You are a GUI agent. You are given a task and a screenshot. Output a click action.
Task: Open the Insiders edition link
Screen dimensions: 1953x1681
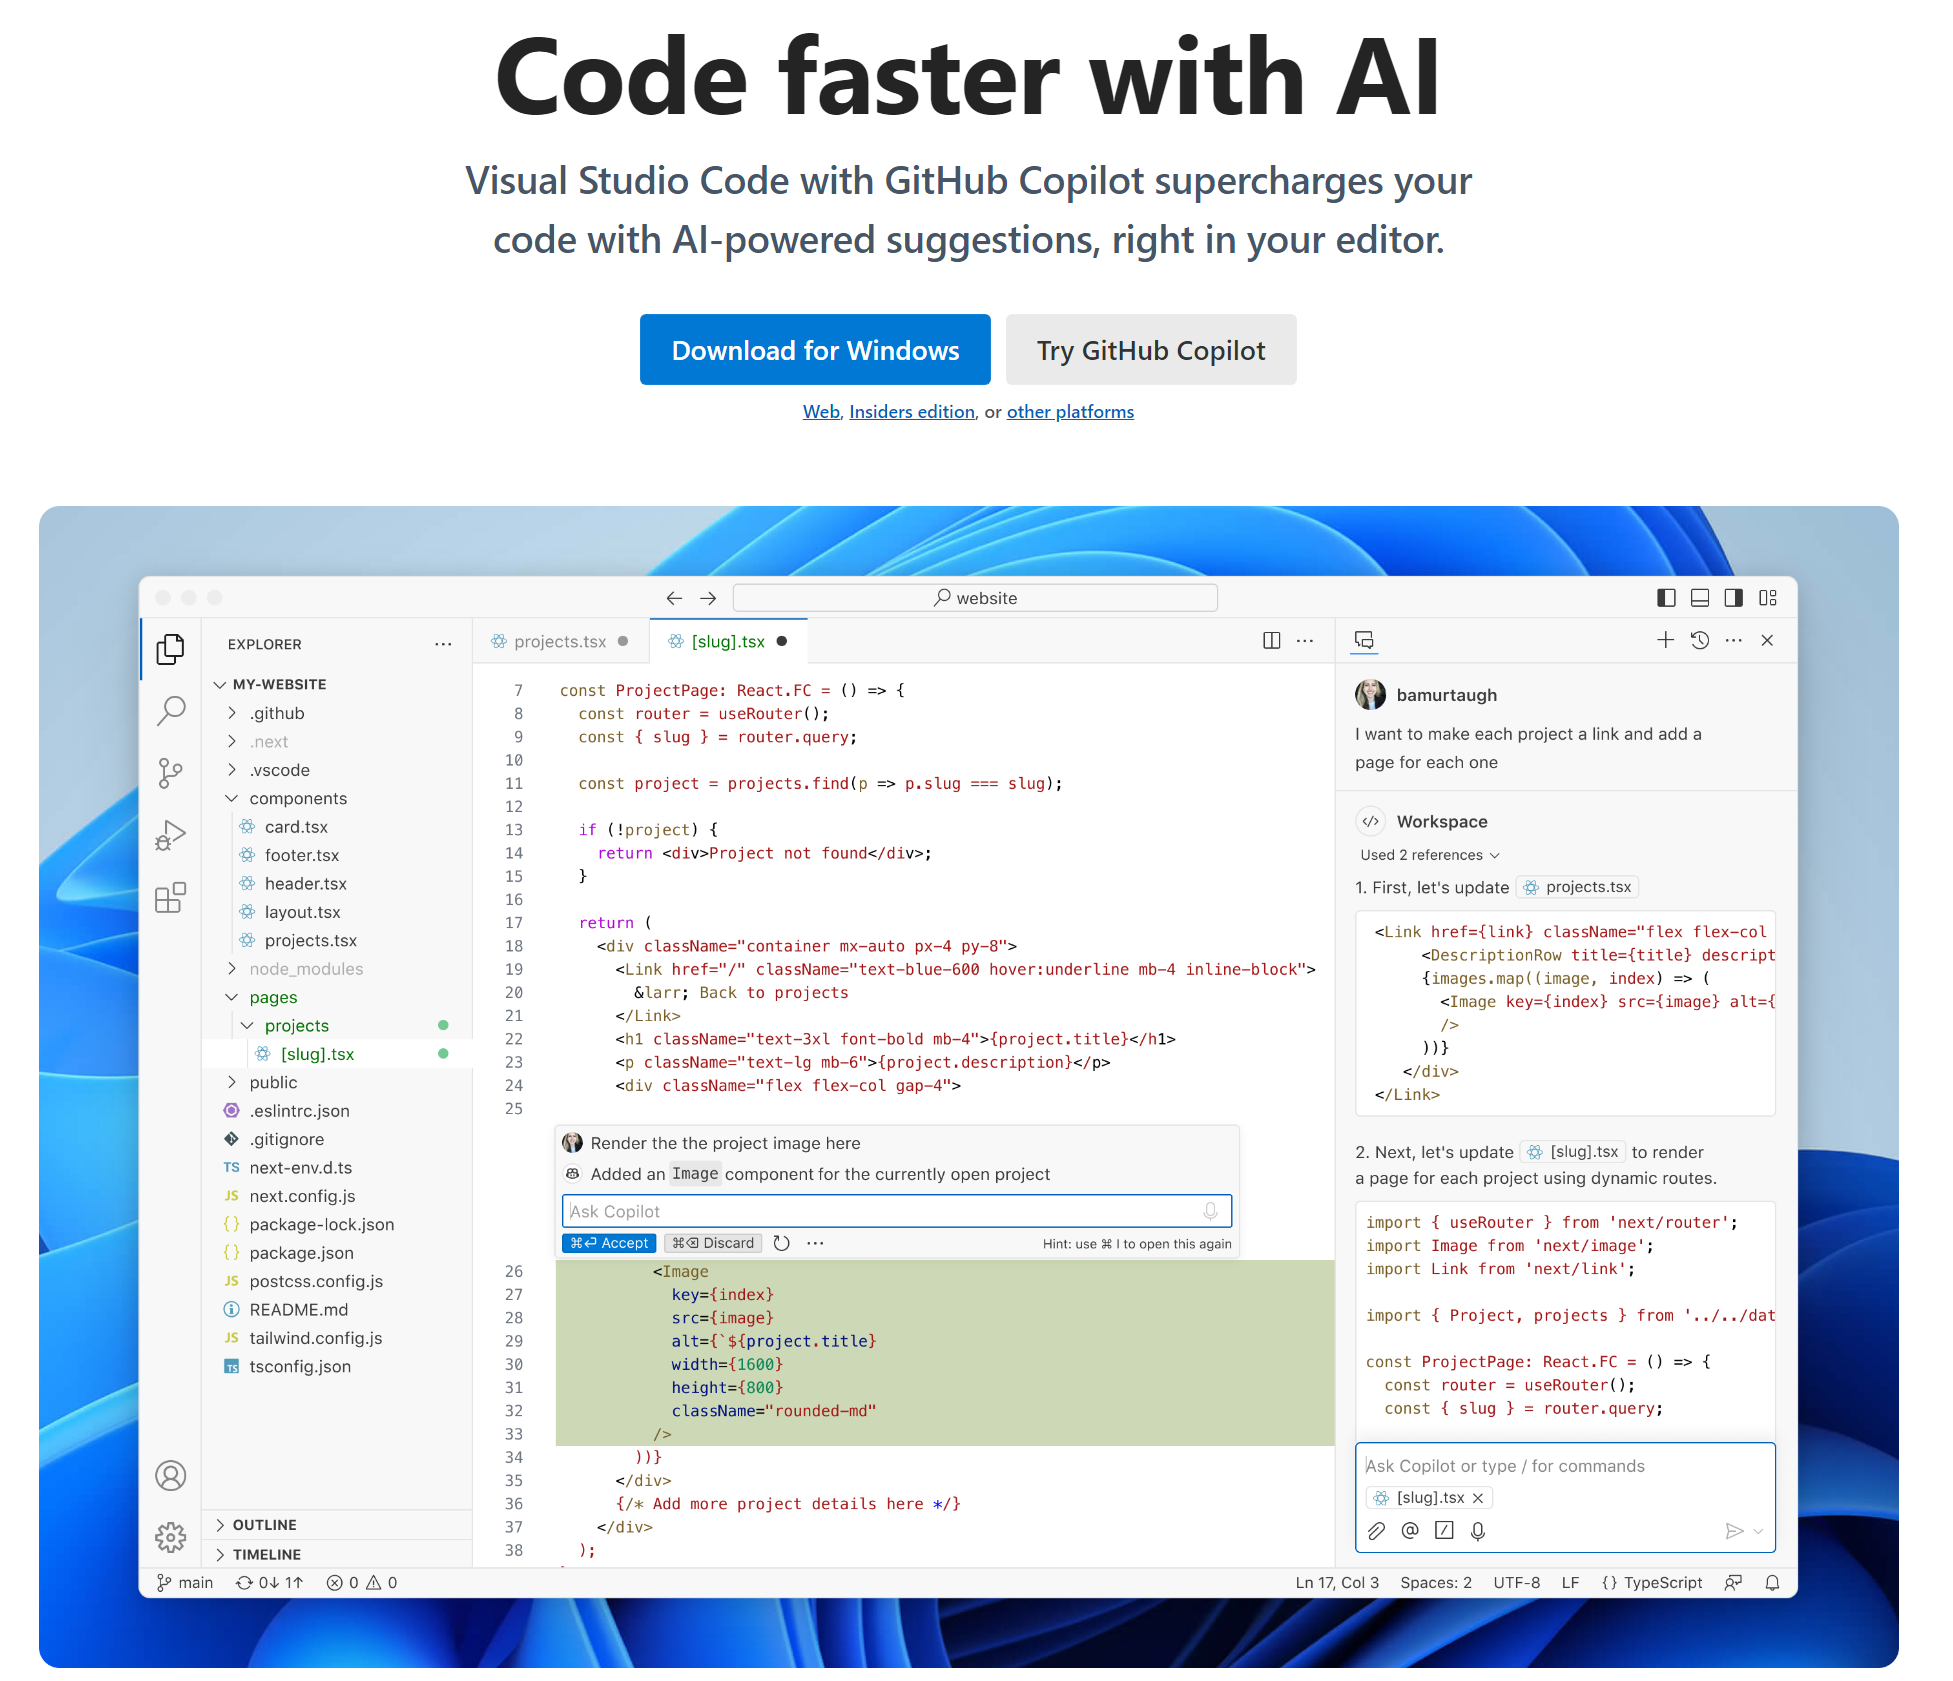point(911,411)
